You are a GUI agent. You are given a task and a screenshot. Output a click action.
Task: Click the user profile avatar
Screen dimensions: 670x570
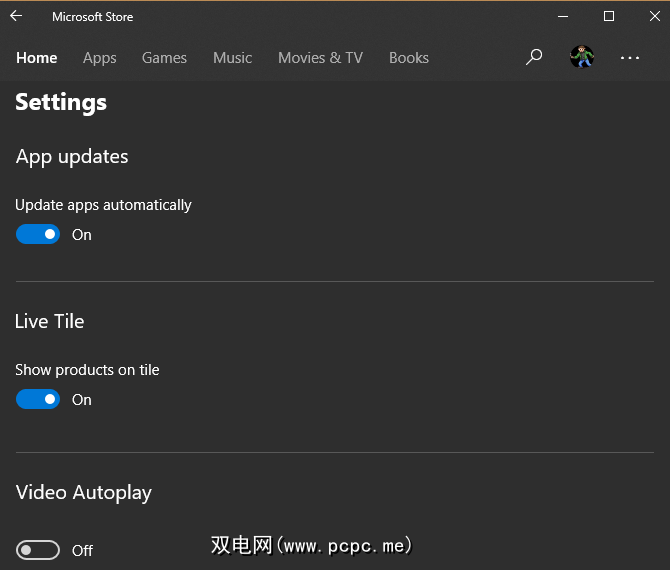[x=582, y=57]
